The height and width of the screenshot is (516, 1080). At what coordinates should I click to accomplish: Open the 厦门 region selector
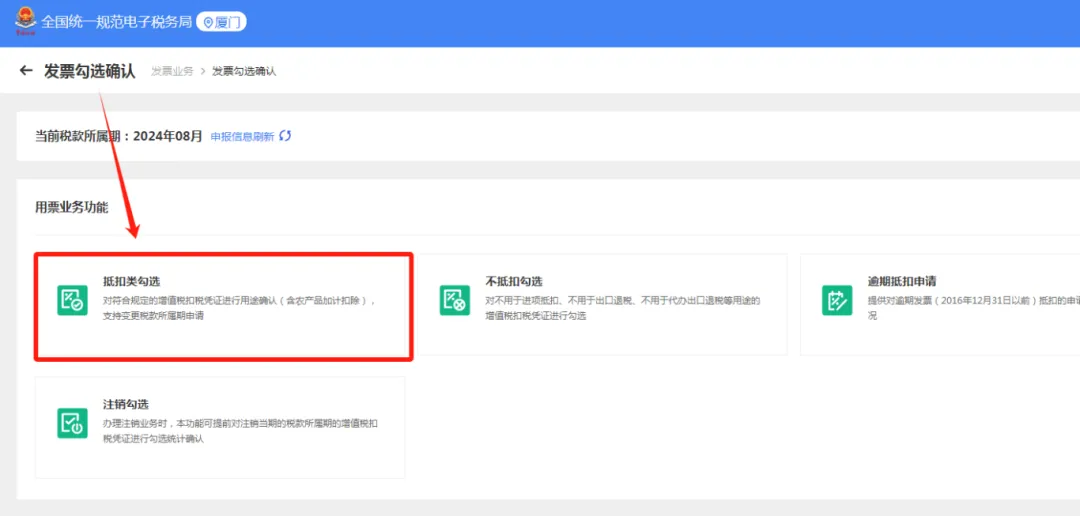tap(221, 23)
